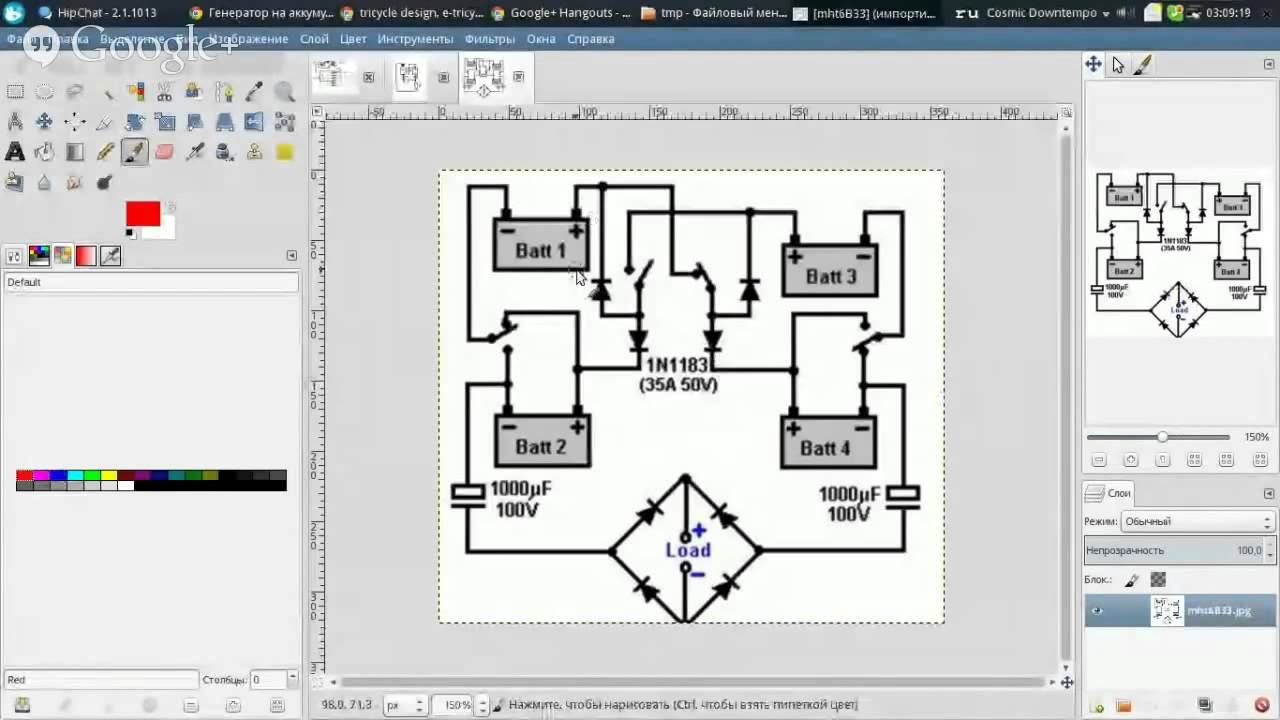Open the 'Изображение' menu

[x=248, y=39]
